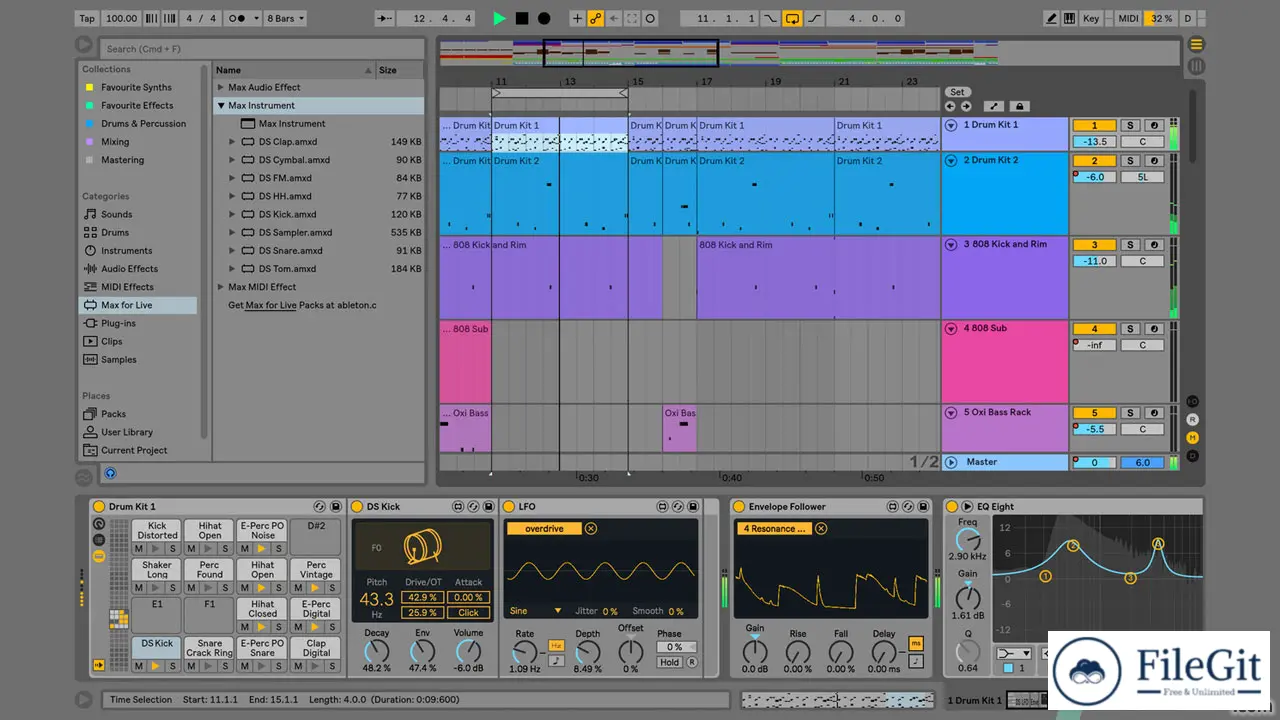
Task: Click the EQ Eight filter band 2 node
Action: point(1073,546)
